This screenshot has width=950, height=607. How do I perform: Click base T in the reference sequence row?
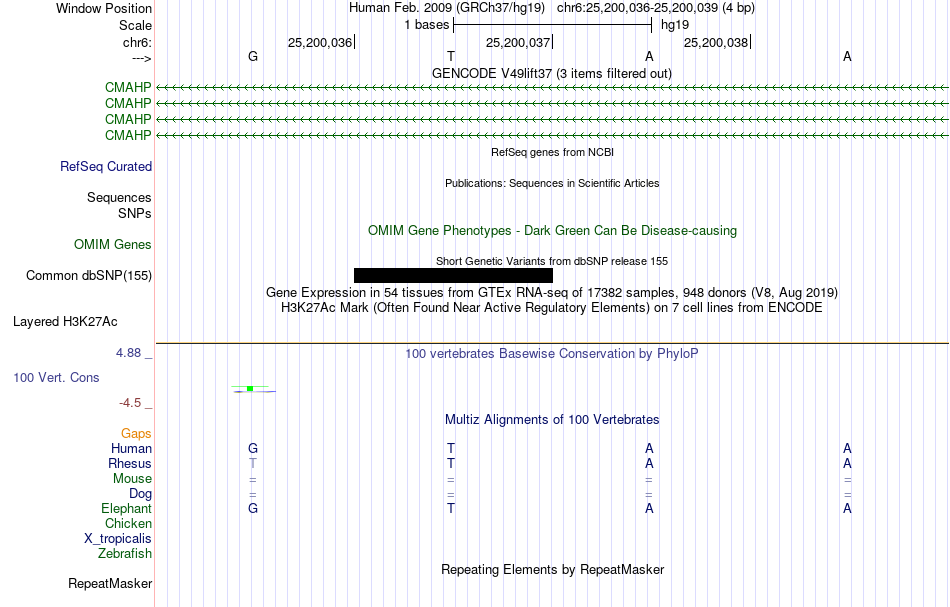(451, 56)
